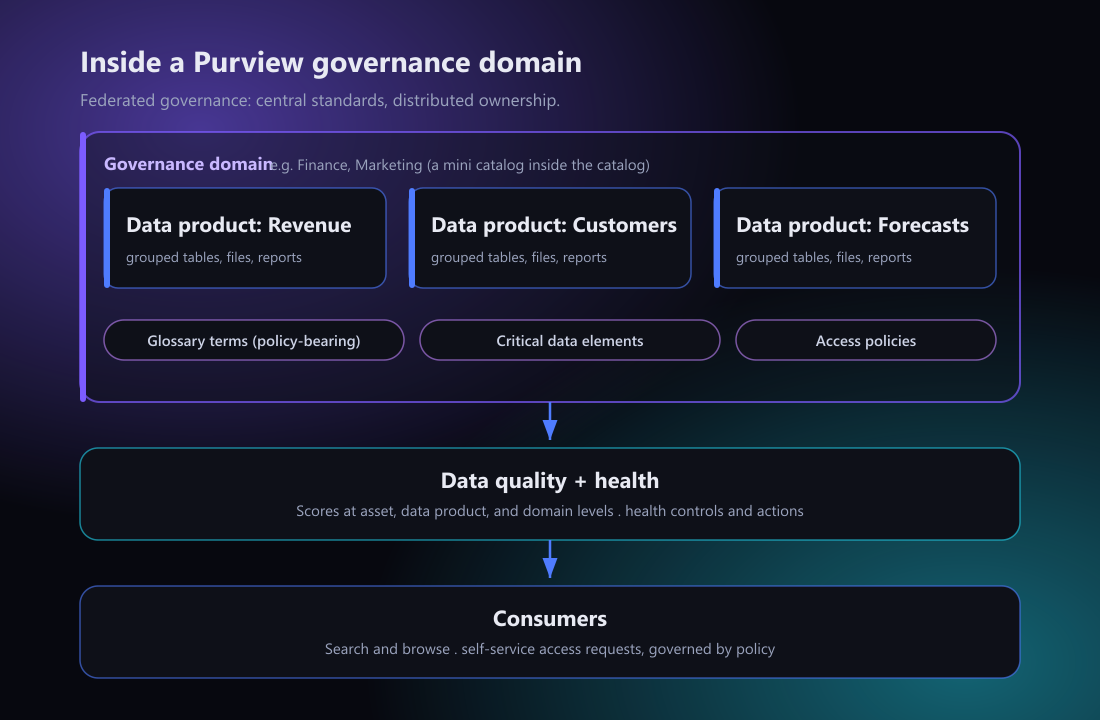Click 'grouped tables, files, reports' under Customers
The height and width of the screenshot is (720, 1100).
click(x=519, y=258)
